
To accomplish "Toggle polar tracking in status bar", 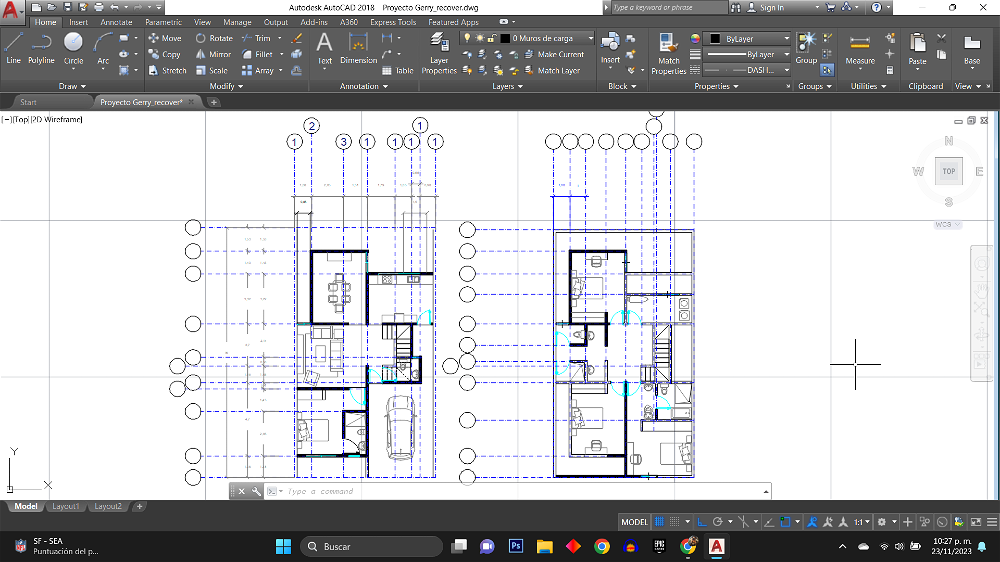I will (x=717, y=522).
